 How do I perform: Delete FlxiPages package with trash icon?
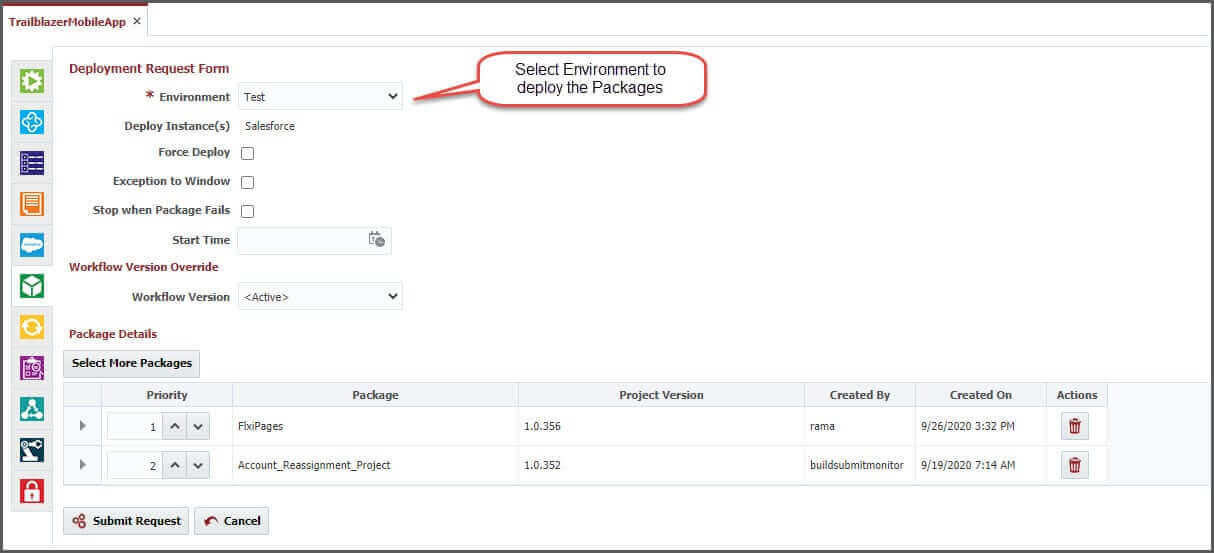(x=1075, y=426)
